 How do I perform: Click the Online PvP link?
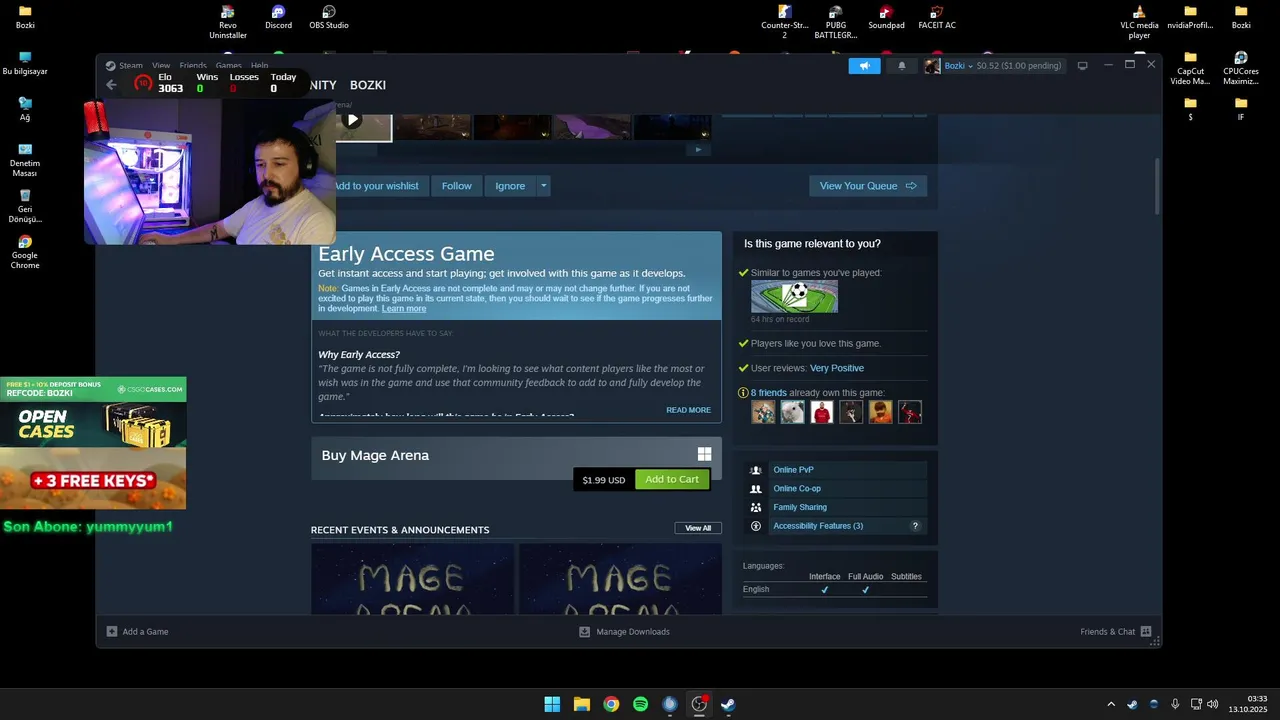(x=793, y=470)
